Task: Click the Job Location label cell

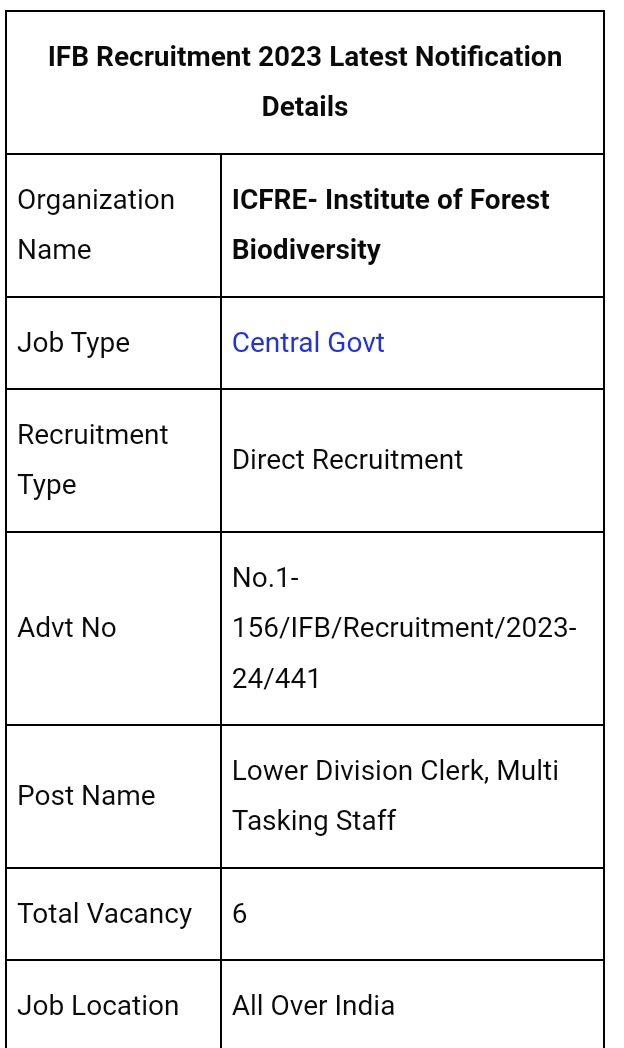Action: 114,1006
